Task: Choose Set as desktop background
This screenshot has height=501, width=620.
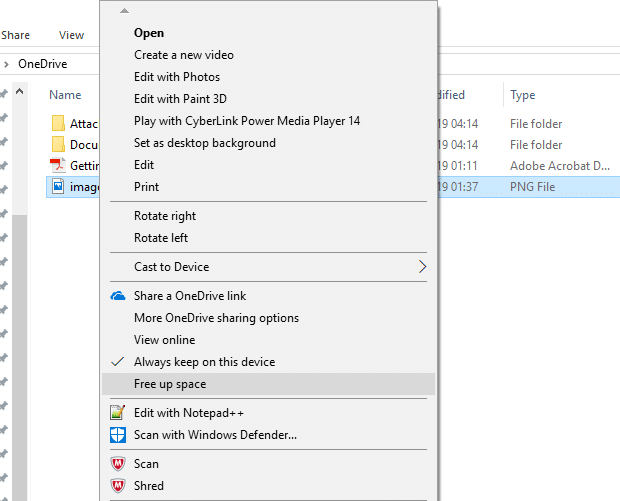Action: [x=204, y=143]
